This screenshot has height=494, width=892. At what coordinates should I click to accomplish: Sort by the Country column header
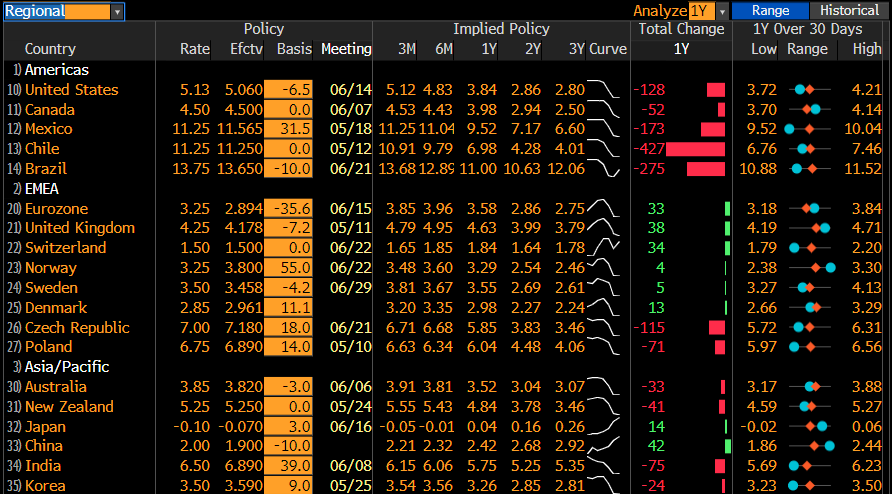(50, 49)
